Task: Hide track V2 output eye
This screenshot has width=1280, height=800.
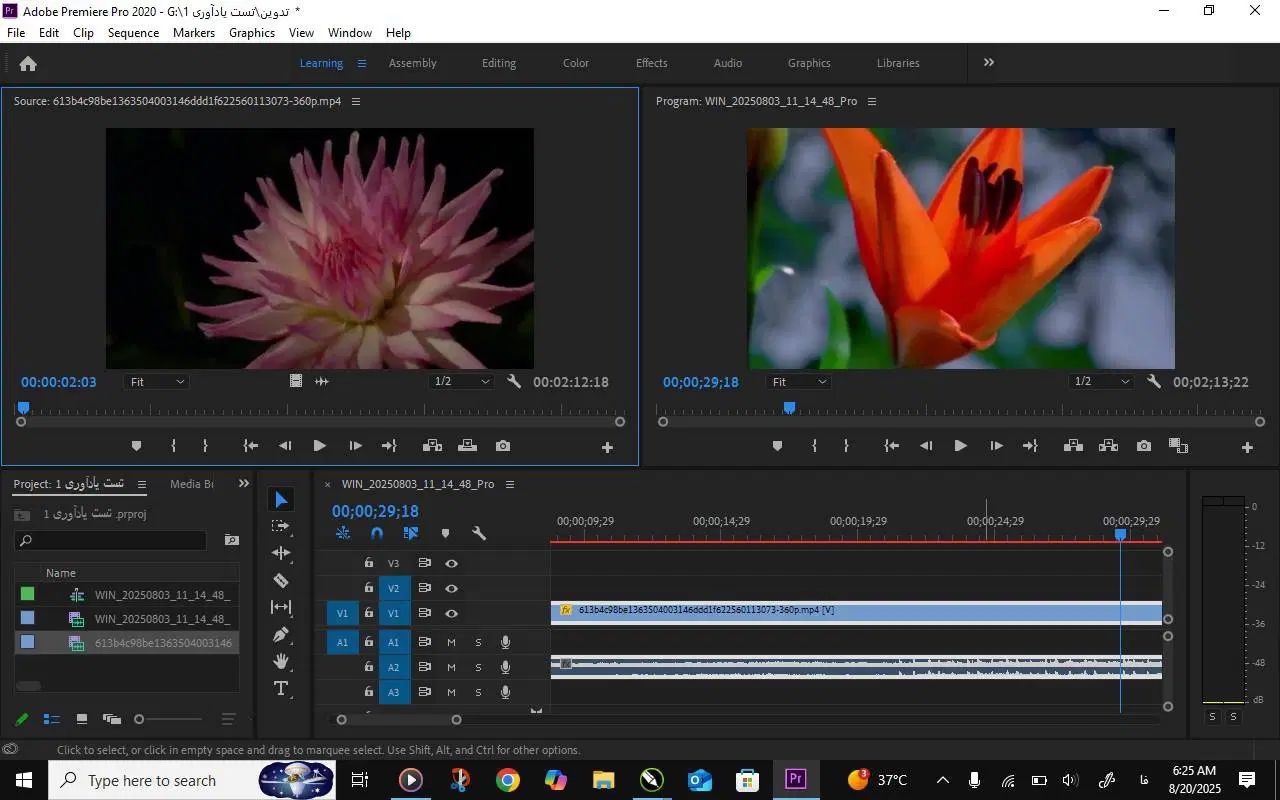Action: 451,589
